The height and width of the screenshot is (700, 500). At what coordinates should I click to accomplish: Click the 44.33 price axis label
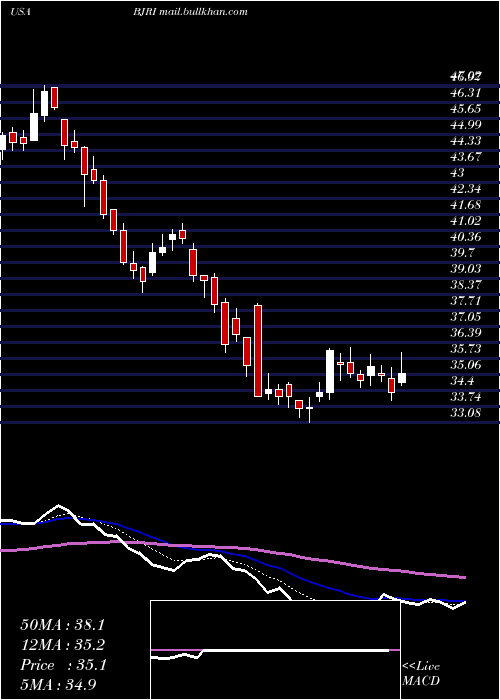point(467,141)
